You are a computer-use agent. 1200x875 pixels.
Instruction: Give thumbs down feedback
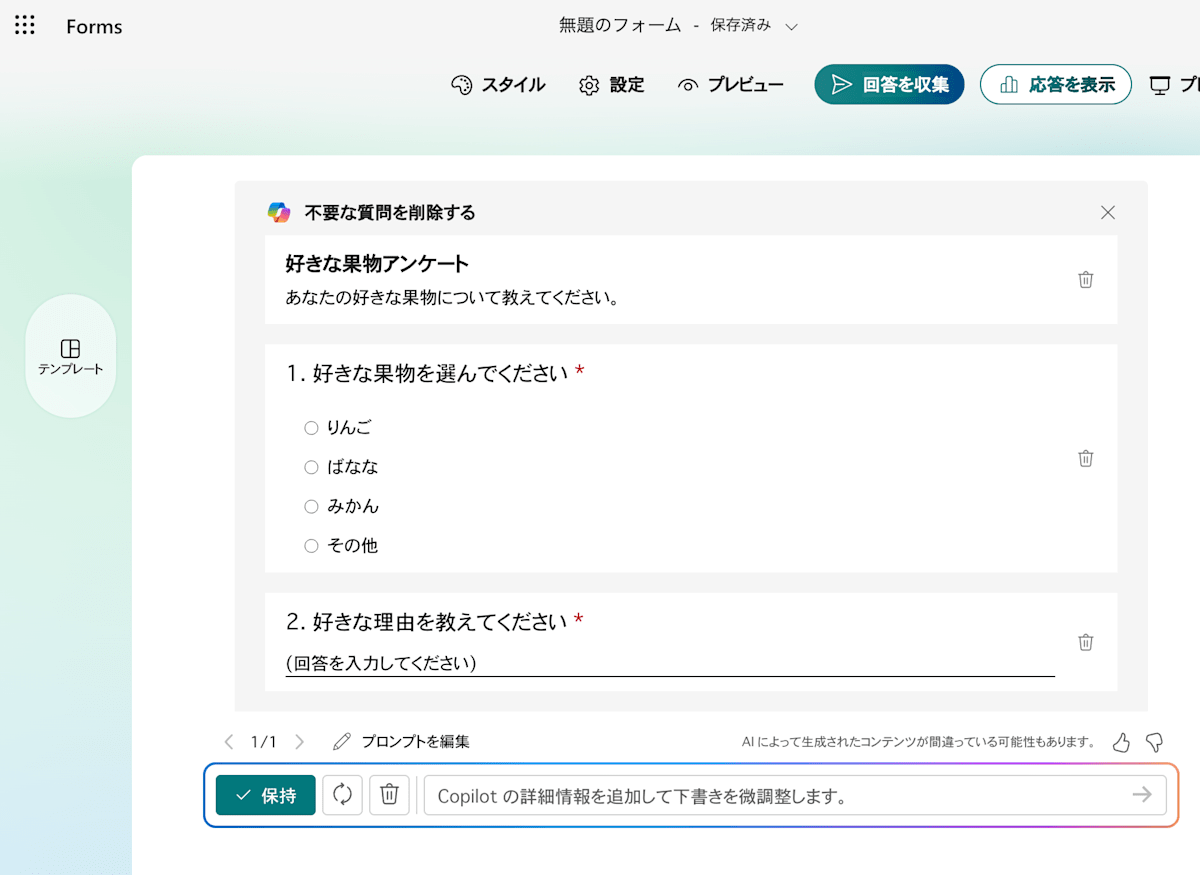coord(1154,742)
